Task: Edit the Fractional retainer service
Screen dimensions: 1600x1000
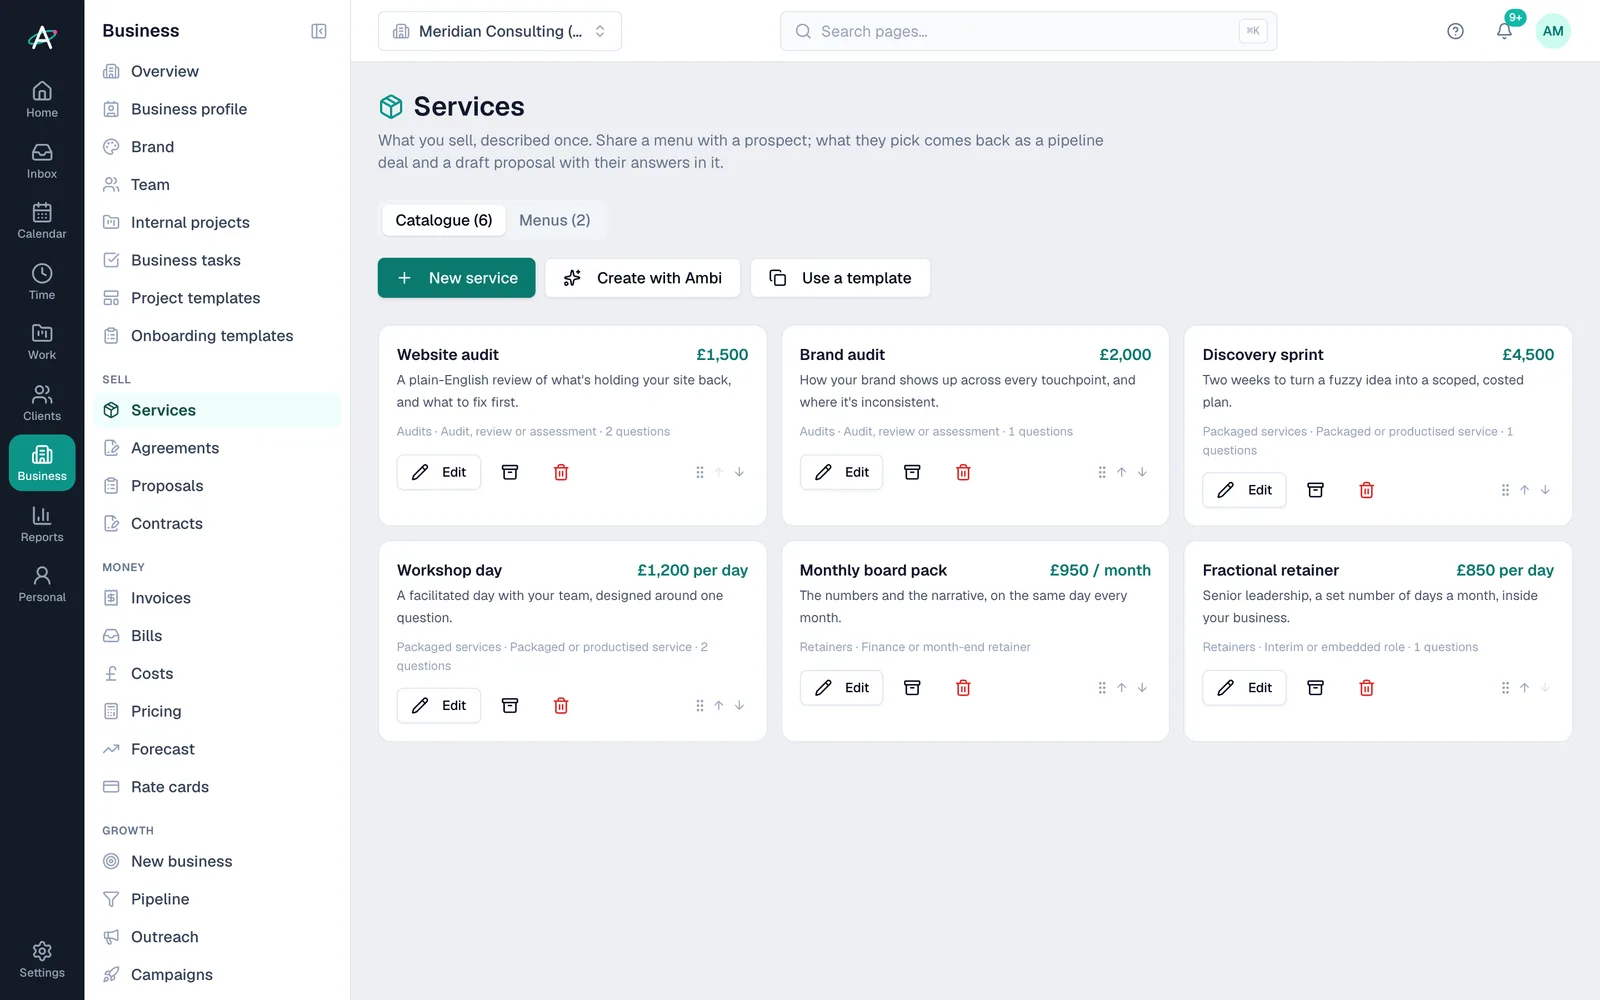Action: [1244, 688]
